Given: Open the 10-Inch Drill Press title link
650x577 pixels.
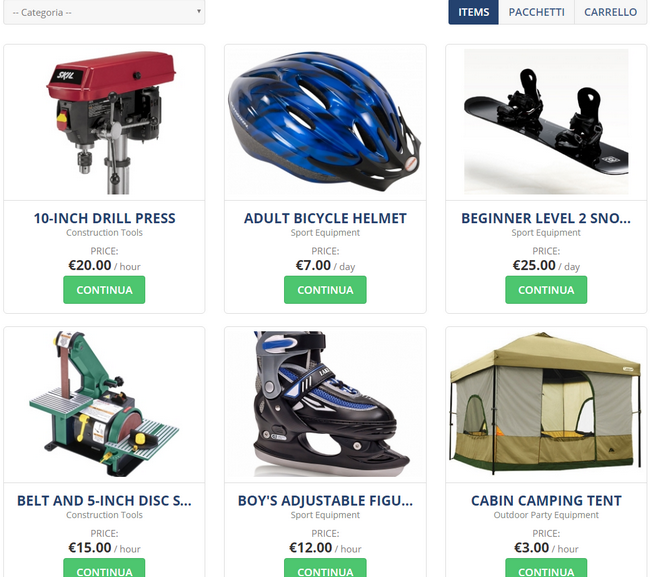Looking at the screenshot, I should (x=104, y=218).
